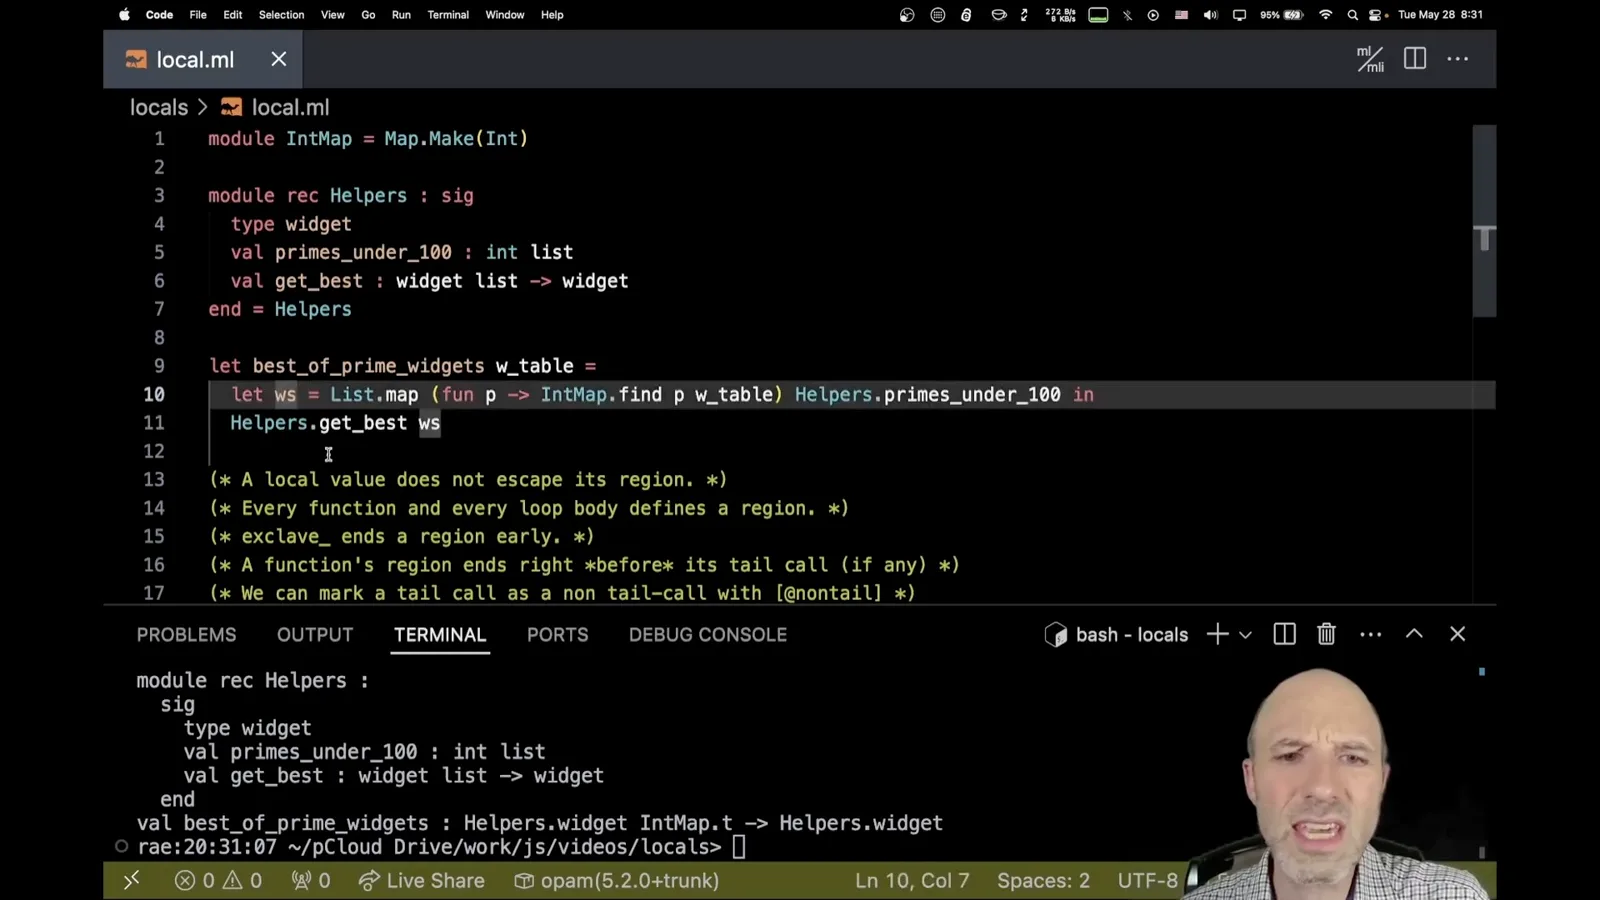Split the terminal panel
Image resolution: width=1600 pixels, height=900 pixels.
click(x=1284, y=634)
